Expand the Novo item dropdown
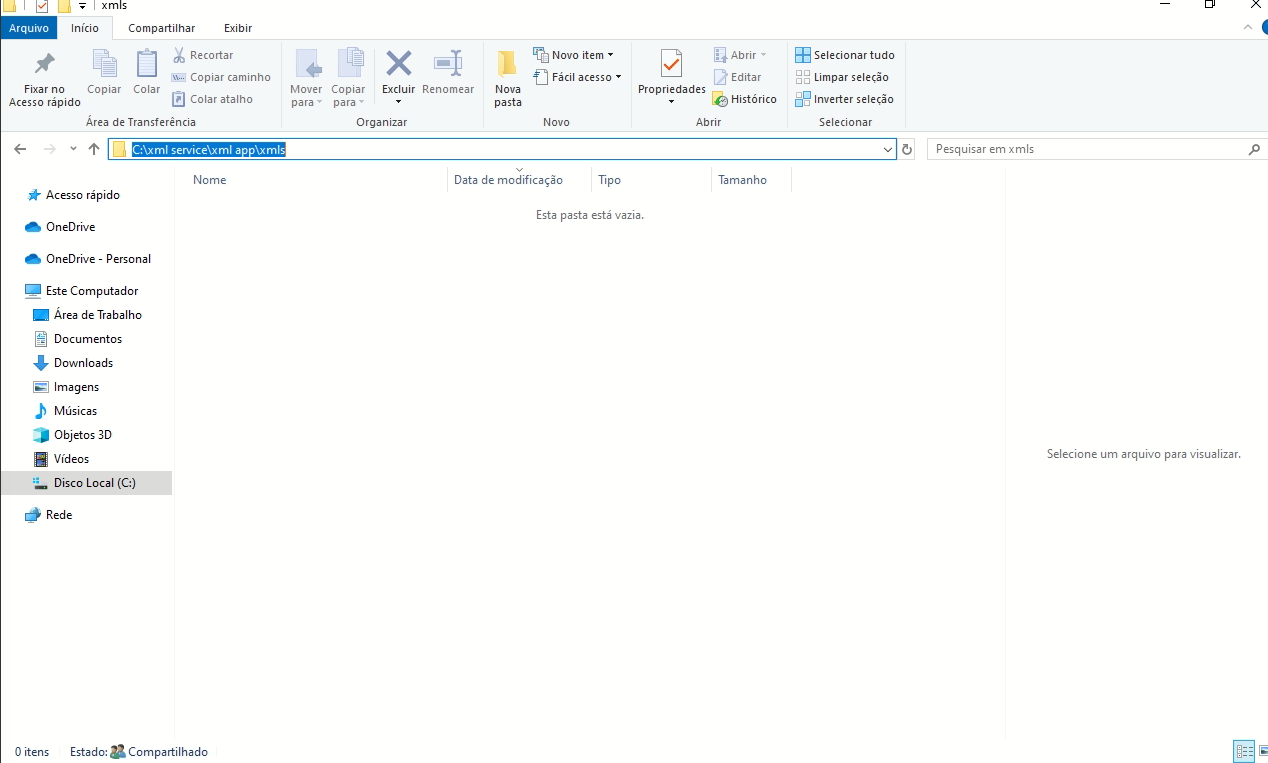The image size is (1268, 763). pos(574,55)
